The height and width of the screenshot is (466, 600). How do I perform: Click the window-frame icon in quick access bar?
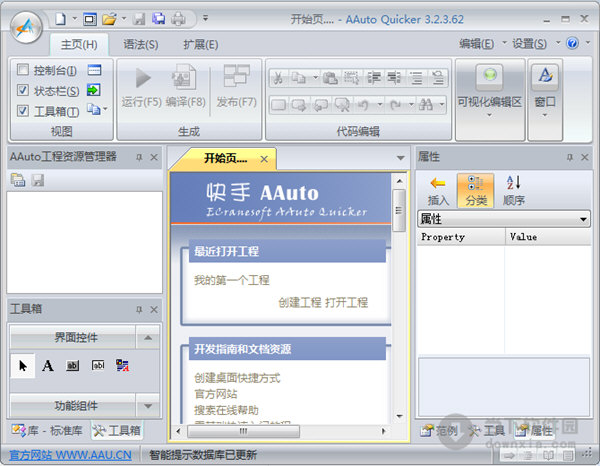click(90, 19)
